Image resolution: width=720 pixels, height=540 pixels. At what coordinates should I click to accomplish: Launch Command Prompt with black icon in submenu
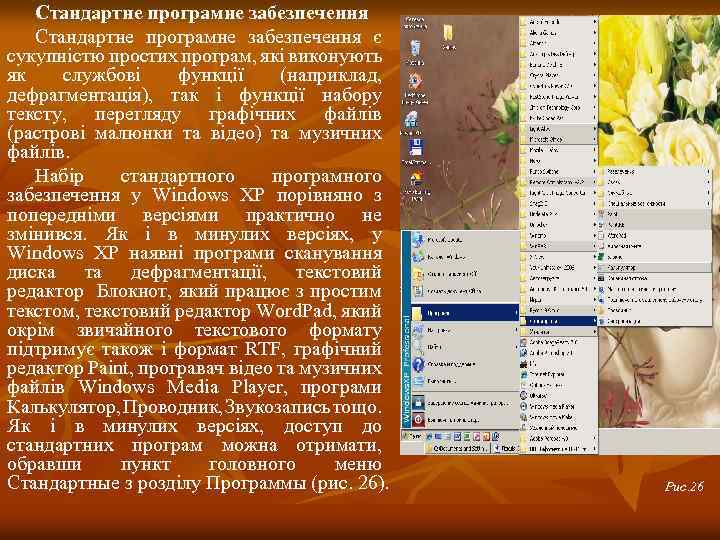point(654,278)
